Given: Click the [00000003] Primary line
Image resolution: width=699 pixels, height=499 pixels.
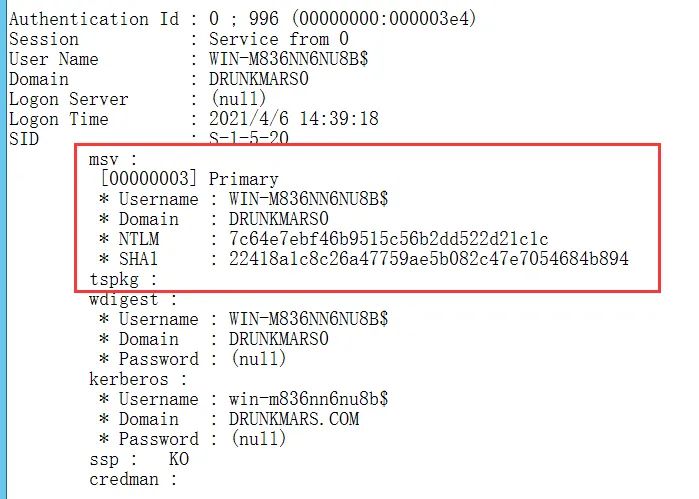Looking at the screenshot, I should coord(189,179).
